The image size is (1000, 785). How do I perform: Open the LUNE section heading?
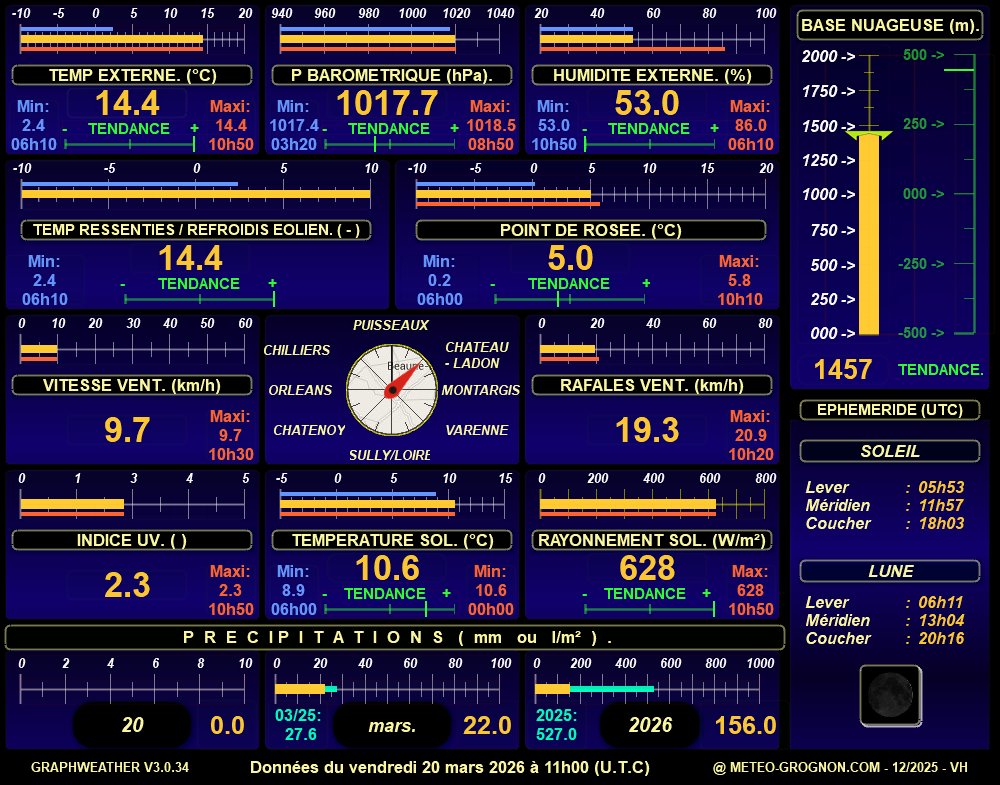point(889,571)
